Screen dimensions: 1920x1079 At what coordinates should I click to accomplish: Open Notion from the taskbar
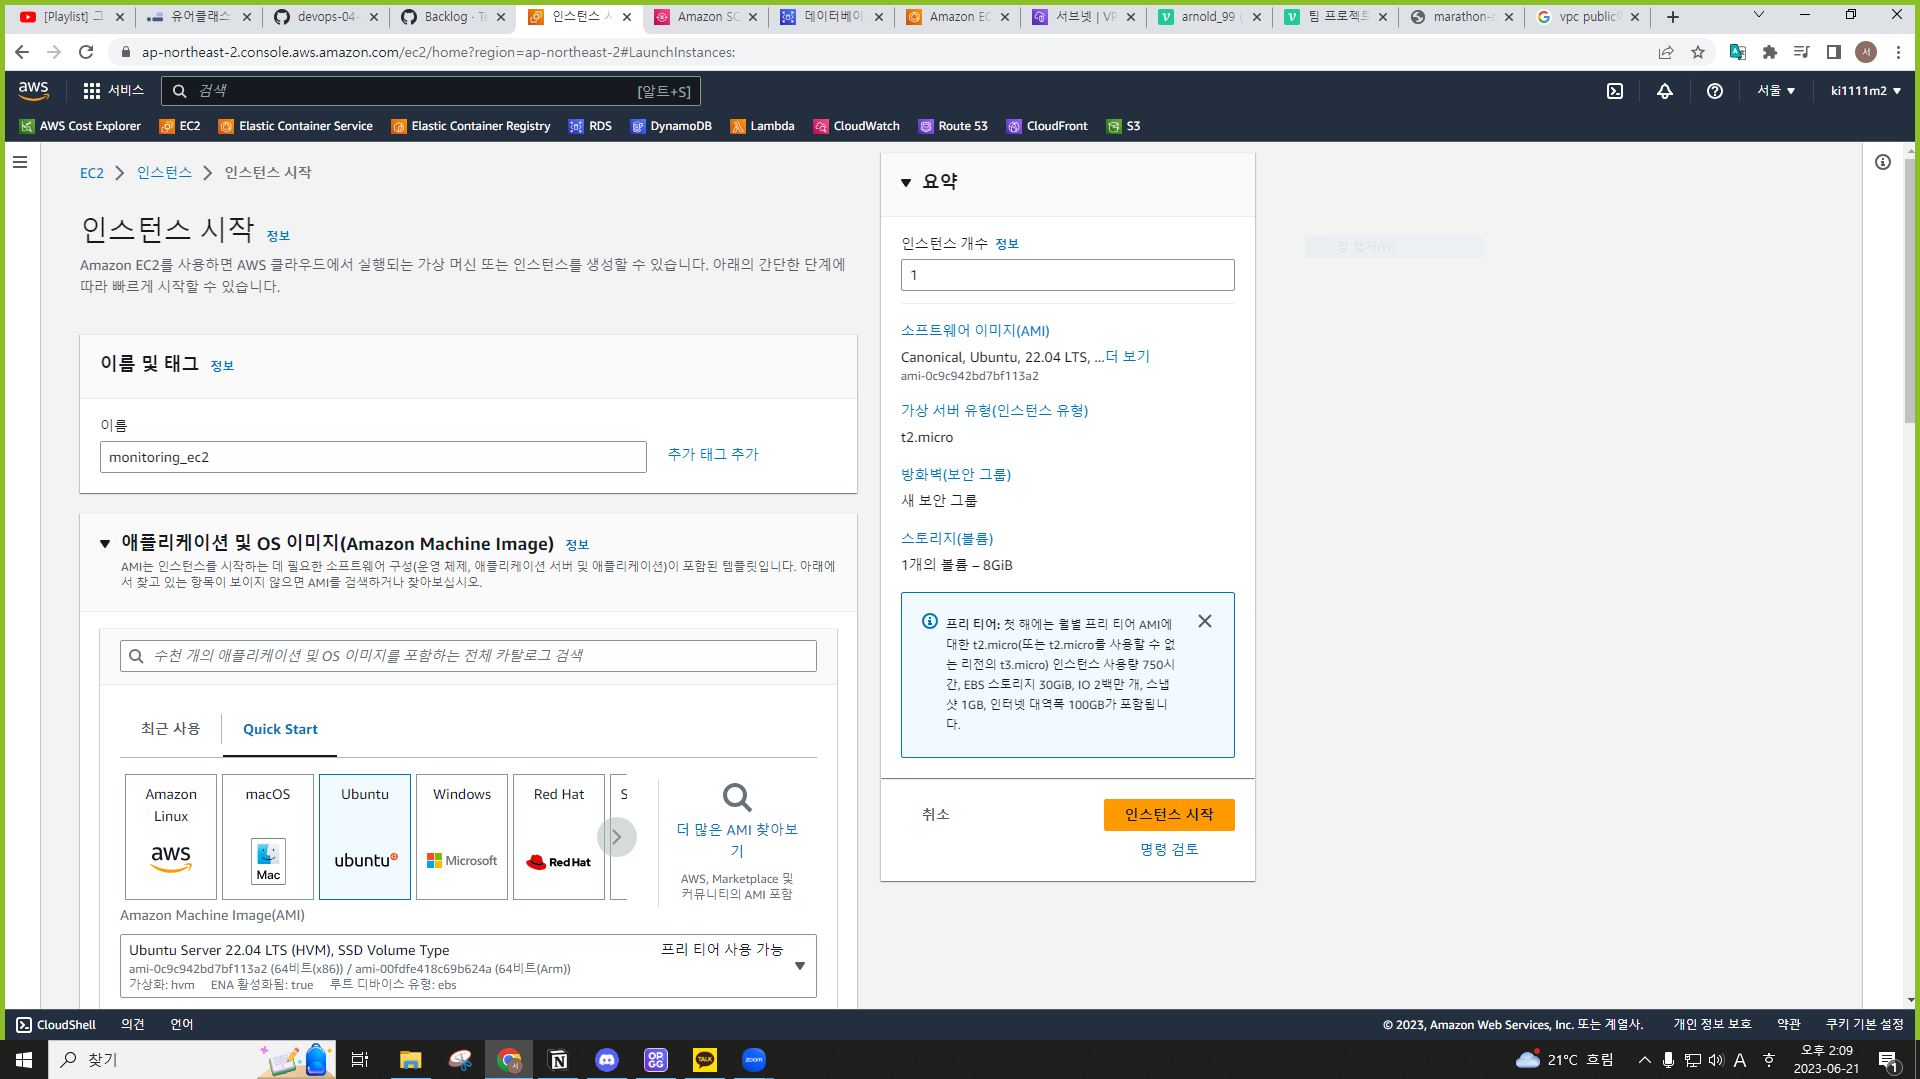558,1060
